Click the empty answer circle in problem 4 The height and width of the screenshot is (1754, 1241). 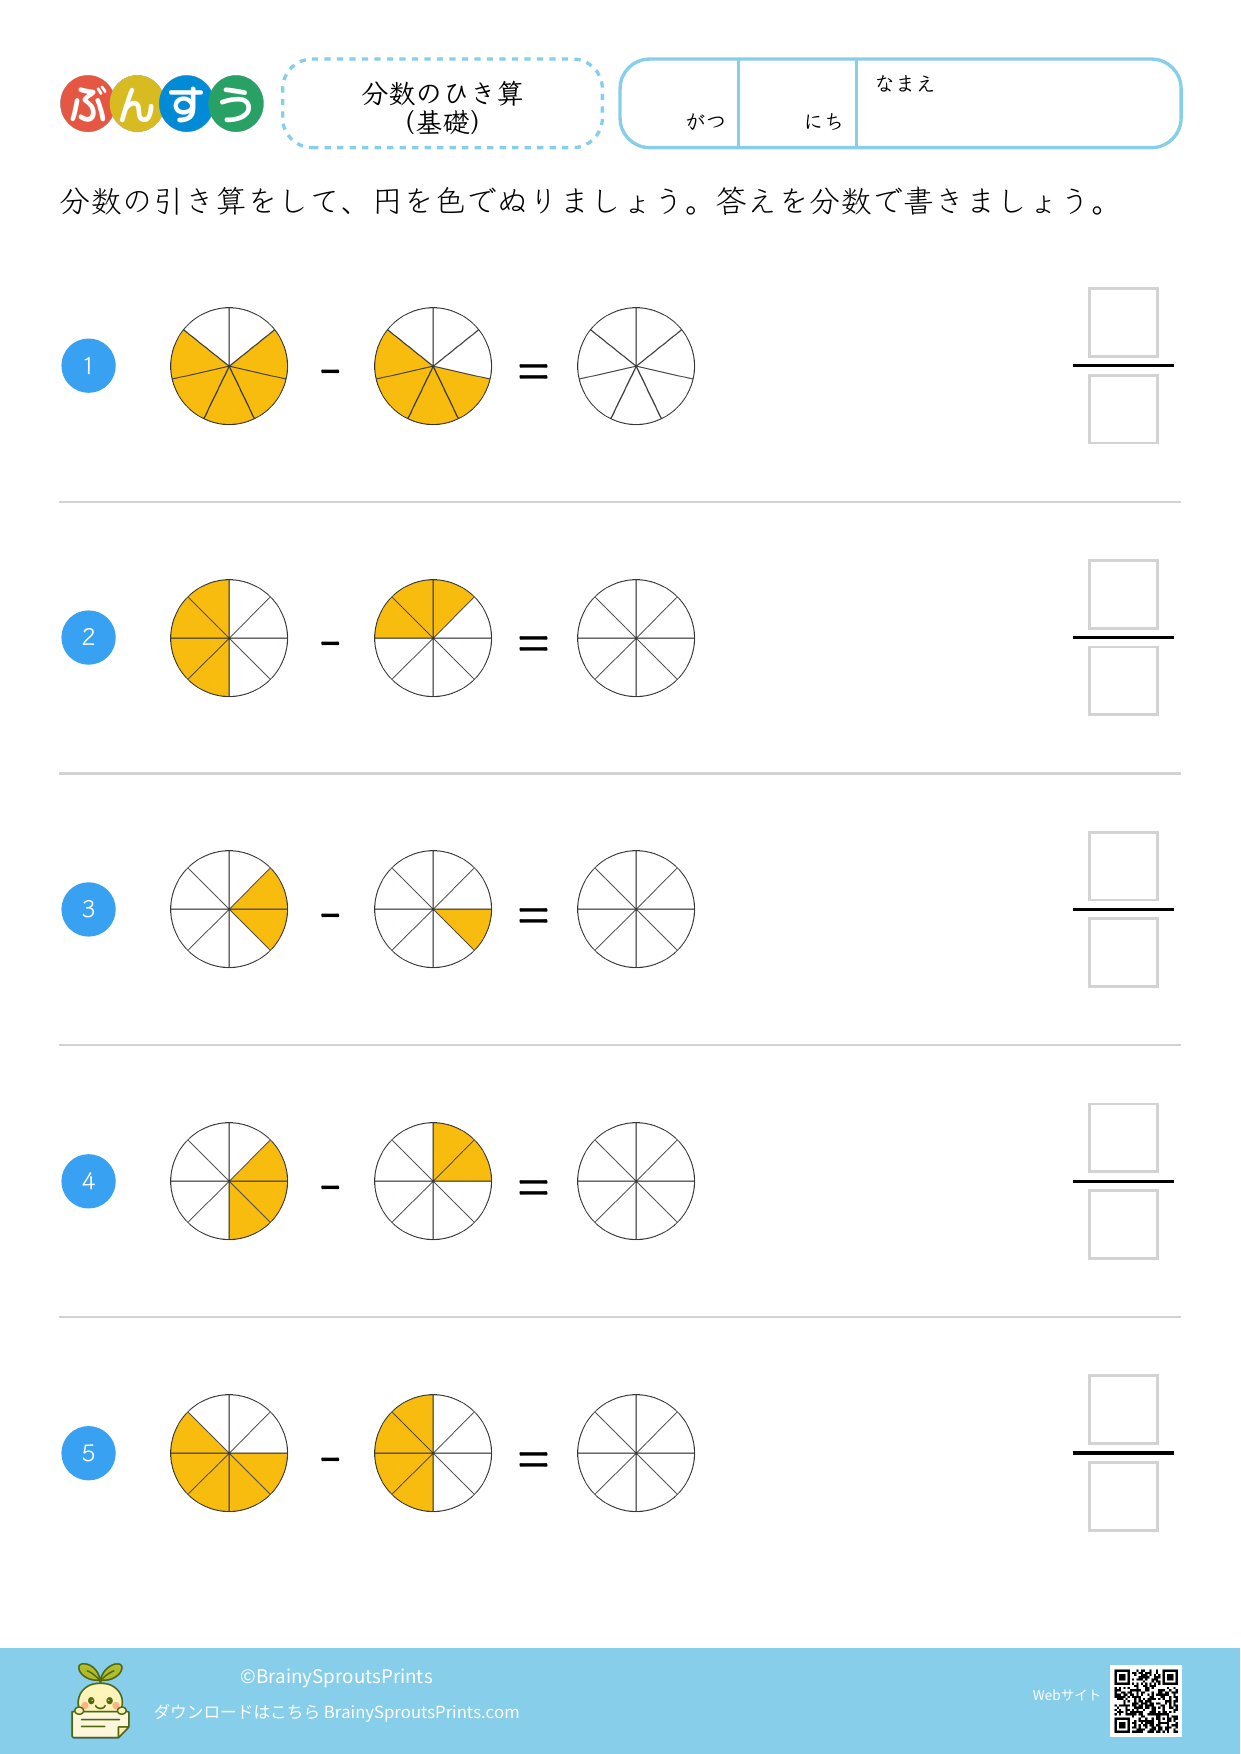(x=636, y=1181)
